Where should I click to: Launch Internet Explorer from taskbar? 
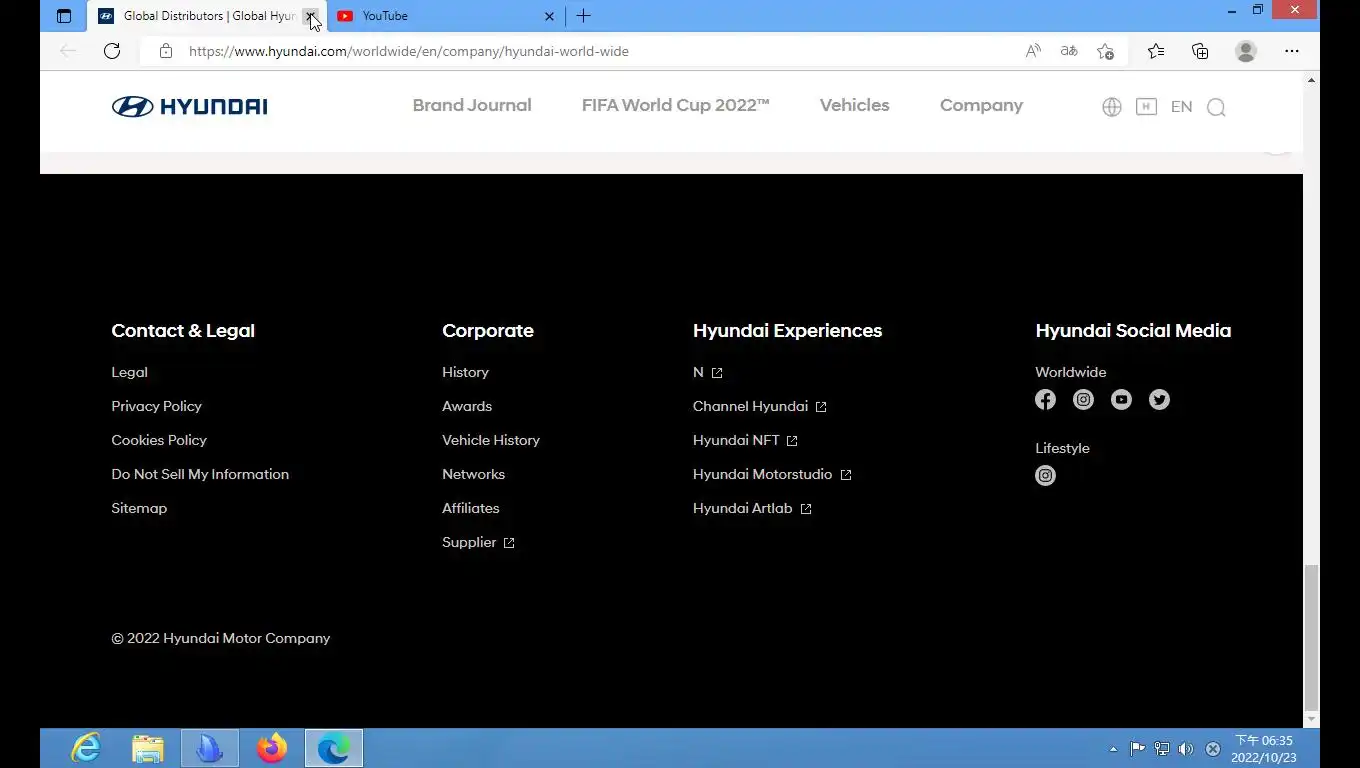click(x=86, y=748)
